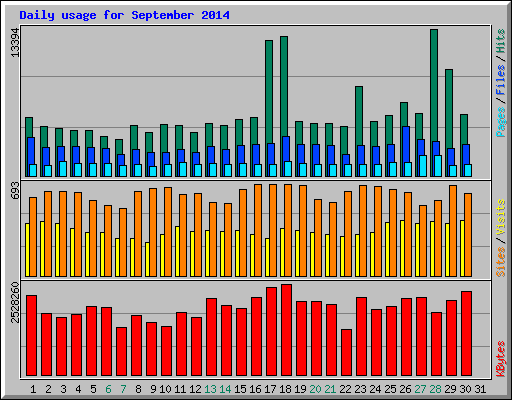
Task: Click the green Hits bar for day 7
Action: click(119, 147)
